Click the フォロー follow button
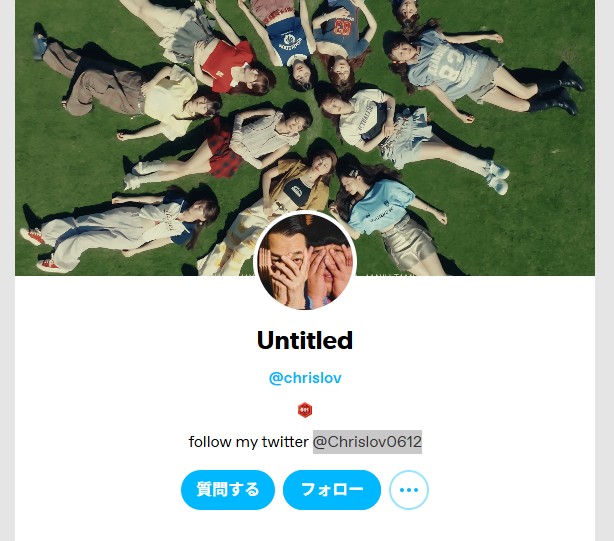 pos(332,490)
